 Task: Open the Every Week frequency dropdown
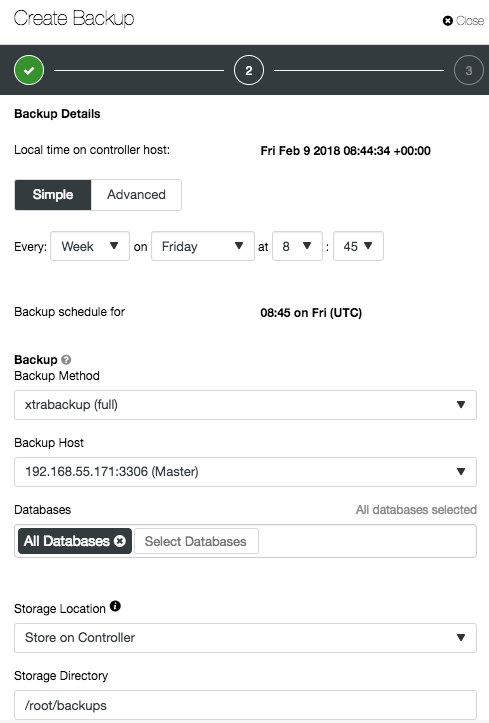[90, 246]
